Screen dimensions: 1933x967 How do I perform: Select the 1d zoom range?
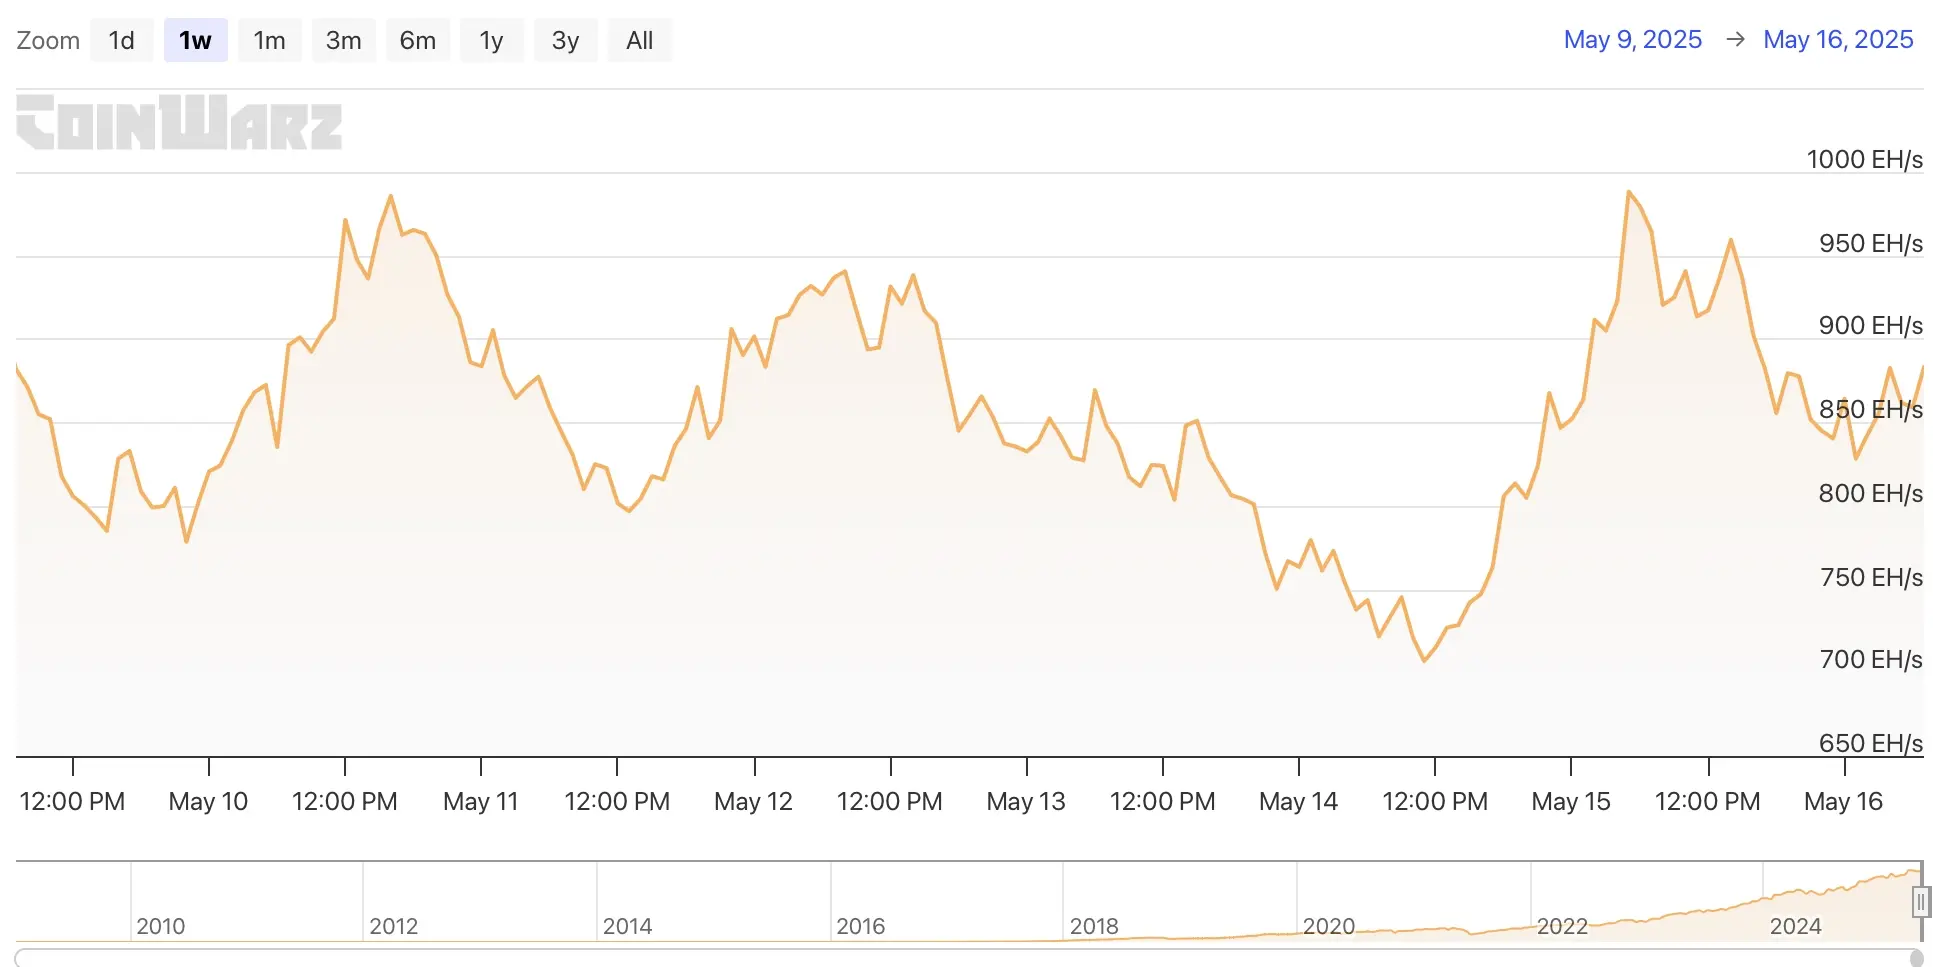[122, 40]
